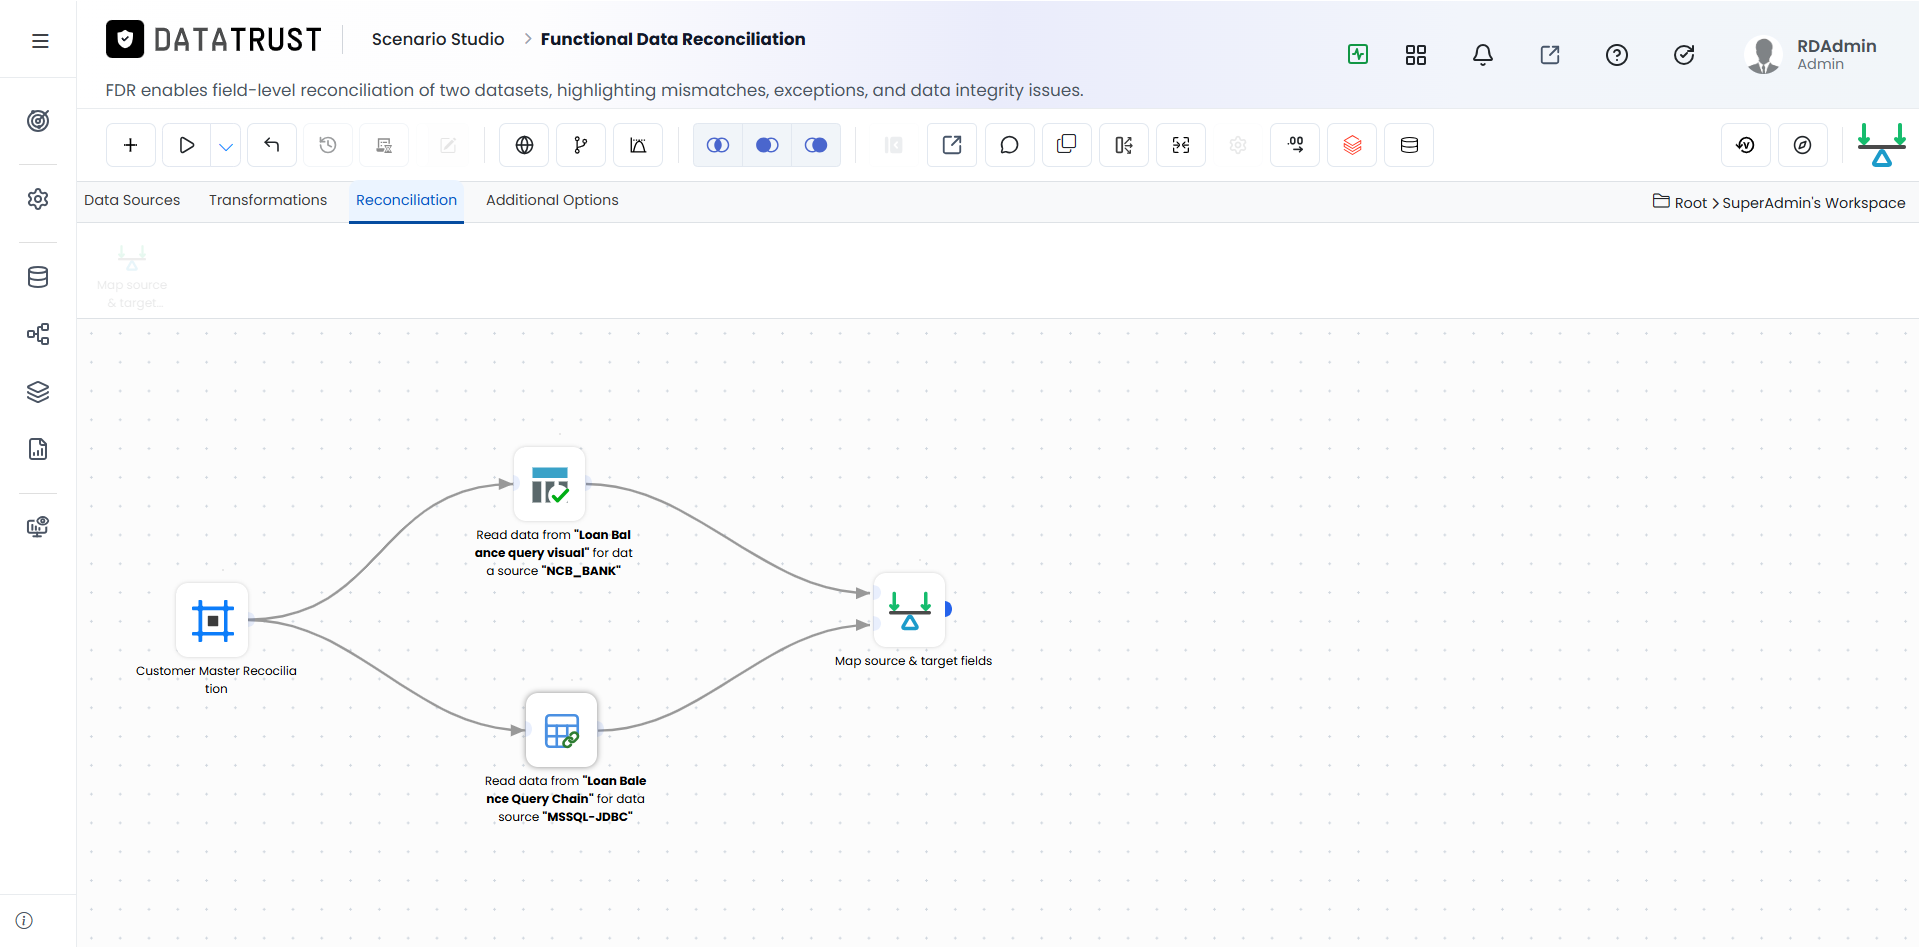Open report document icon in sidebar
The image size is (1919, 947).
pos(38,449)
